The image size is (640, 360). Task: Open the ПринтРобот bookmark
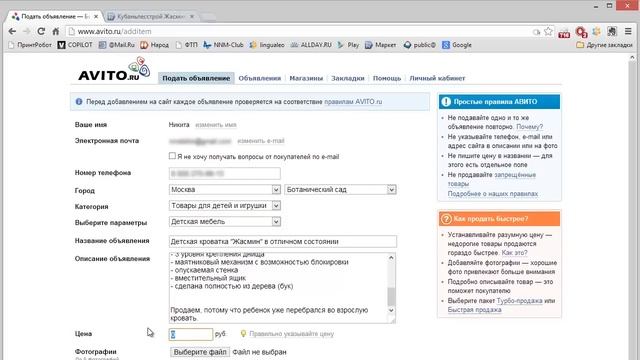(x=30, y=45)
